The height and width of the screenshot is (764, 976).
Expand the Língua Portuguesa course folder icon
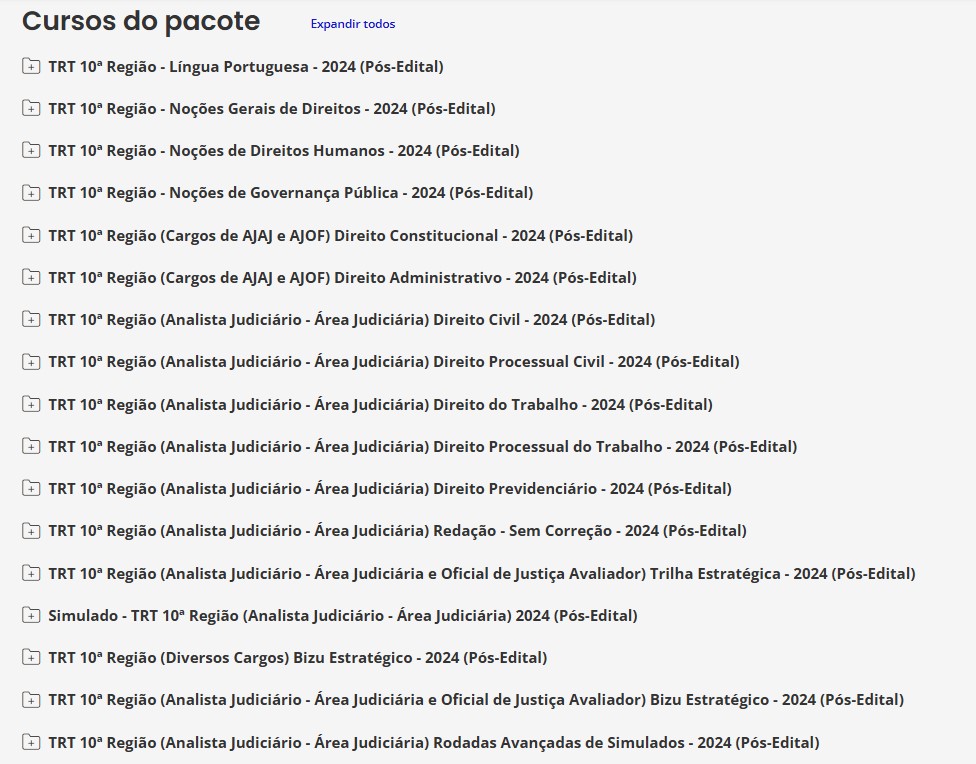tap(30, 65)
